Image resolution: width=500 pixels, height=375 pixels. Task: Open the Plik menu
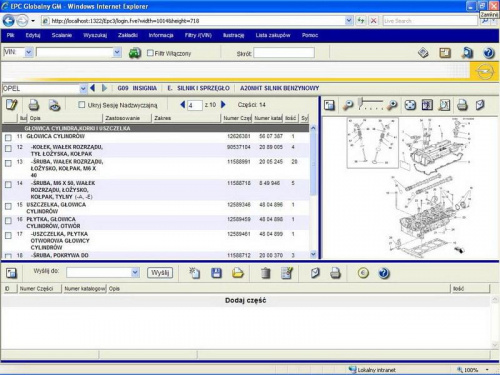point(10,35)
